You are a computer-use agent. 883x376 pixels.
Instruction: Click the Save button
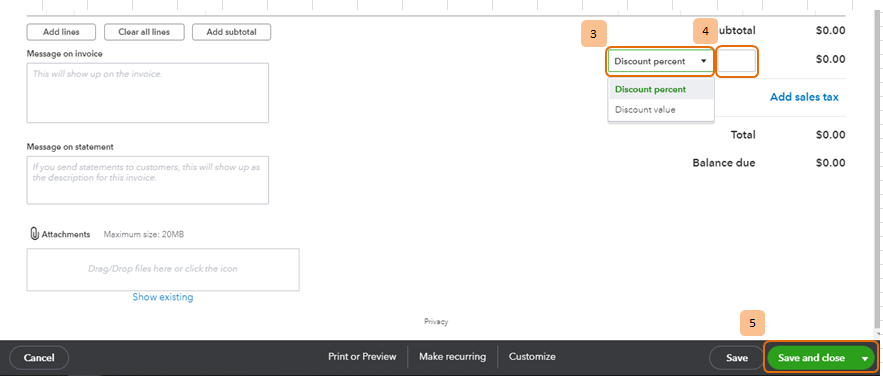point(737,358)
